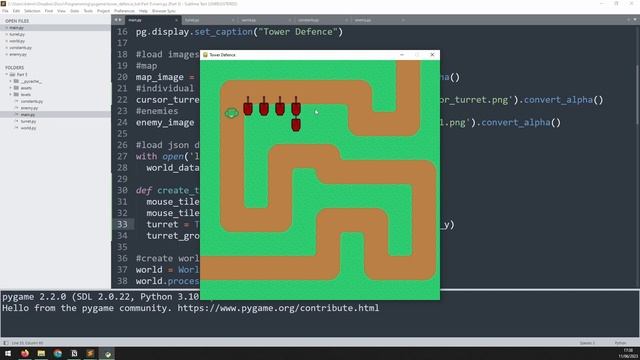Viewport: 640px width, 360px height.
Task: Toggle the sidebar using the status bar icon
Action: pyautogui.click(x=5, y=343)
